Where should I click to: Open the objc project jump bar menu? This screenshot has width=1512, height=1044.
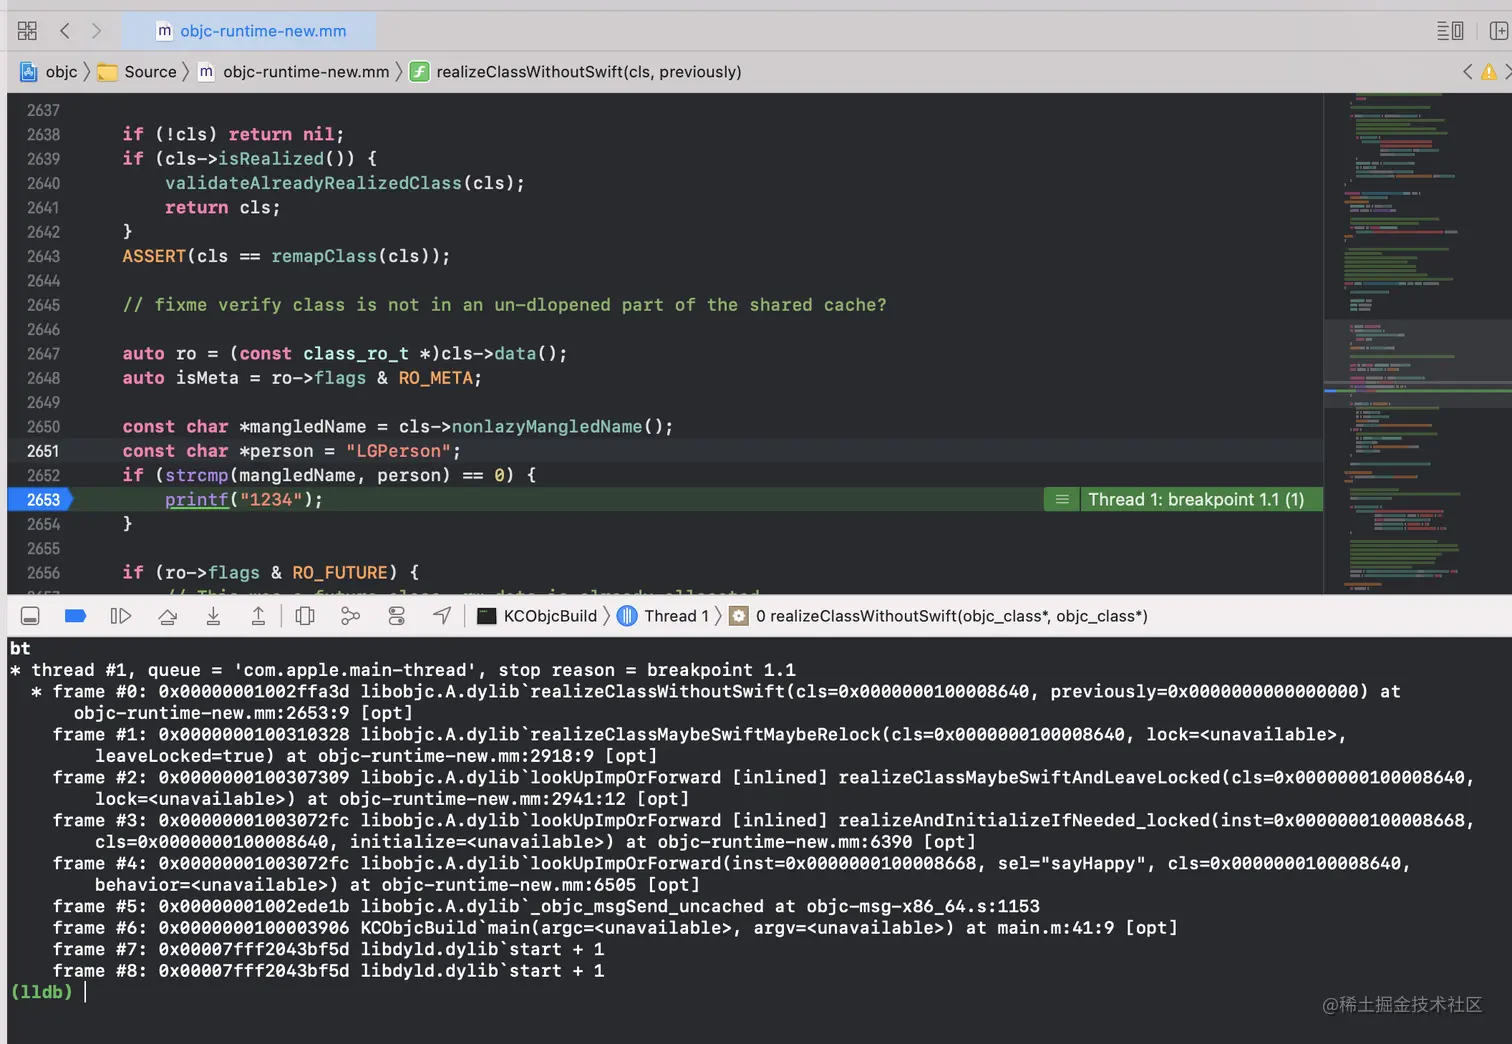(x=61, y=72)
